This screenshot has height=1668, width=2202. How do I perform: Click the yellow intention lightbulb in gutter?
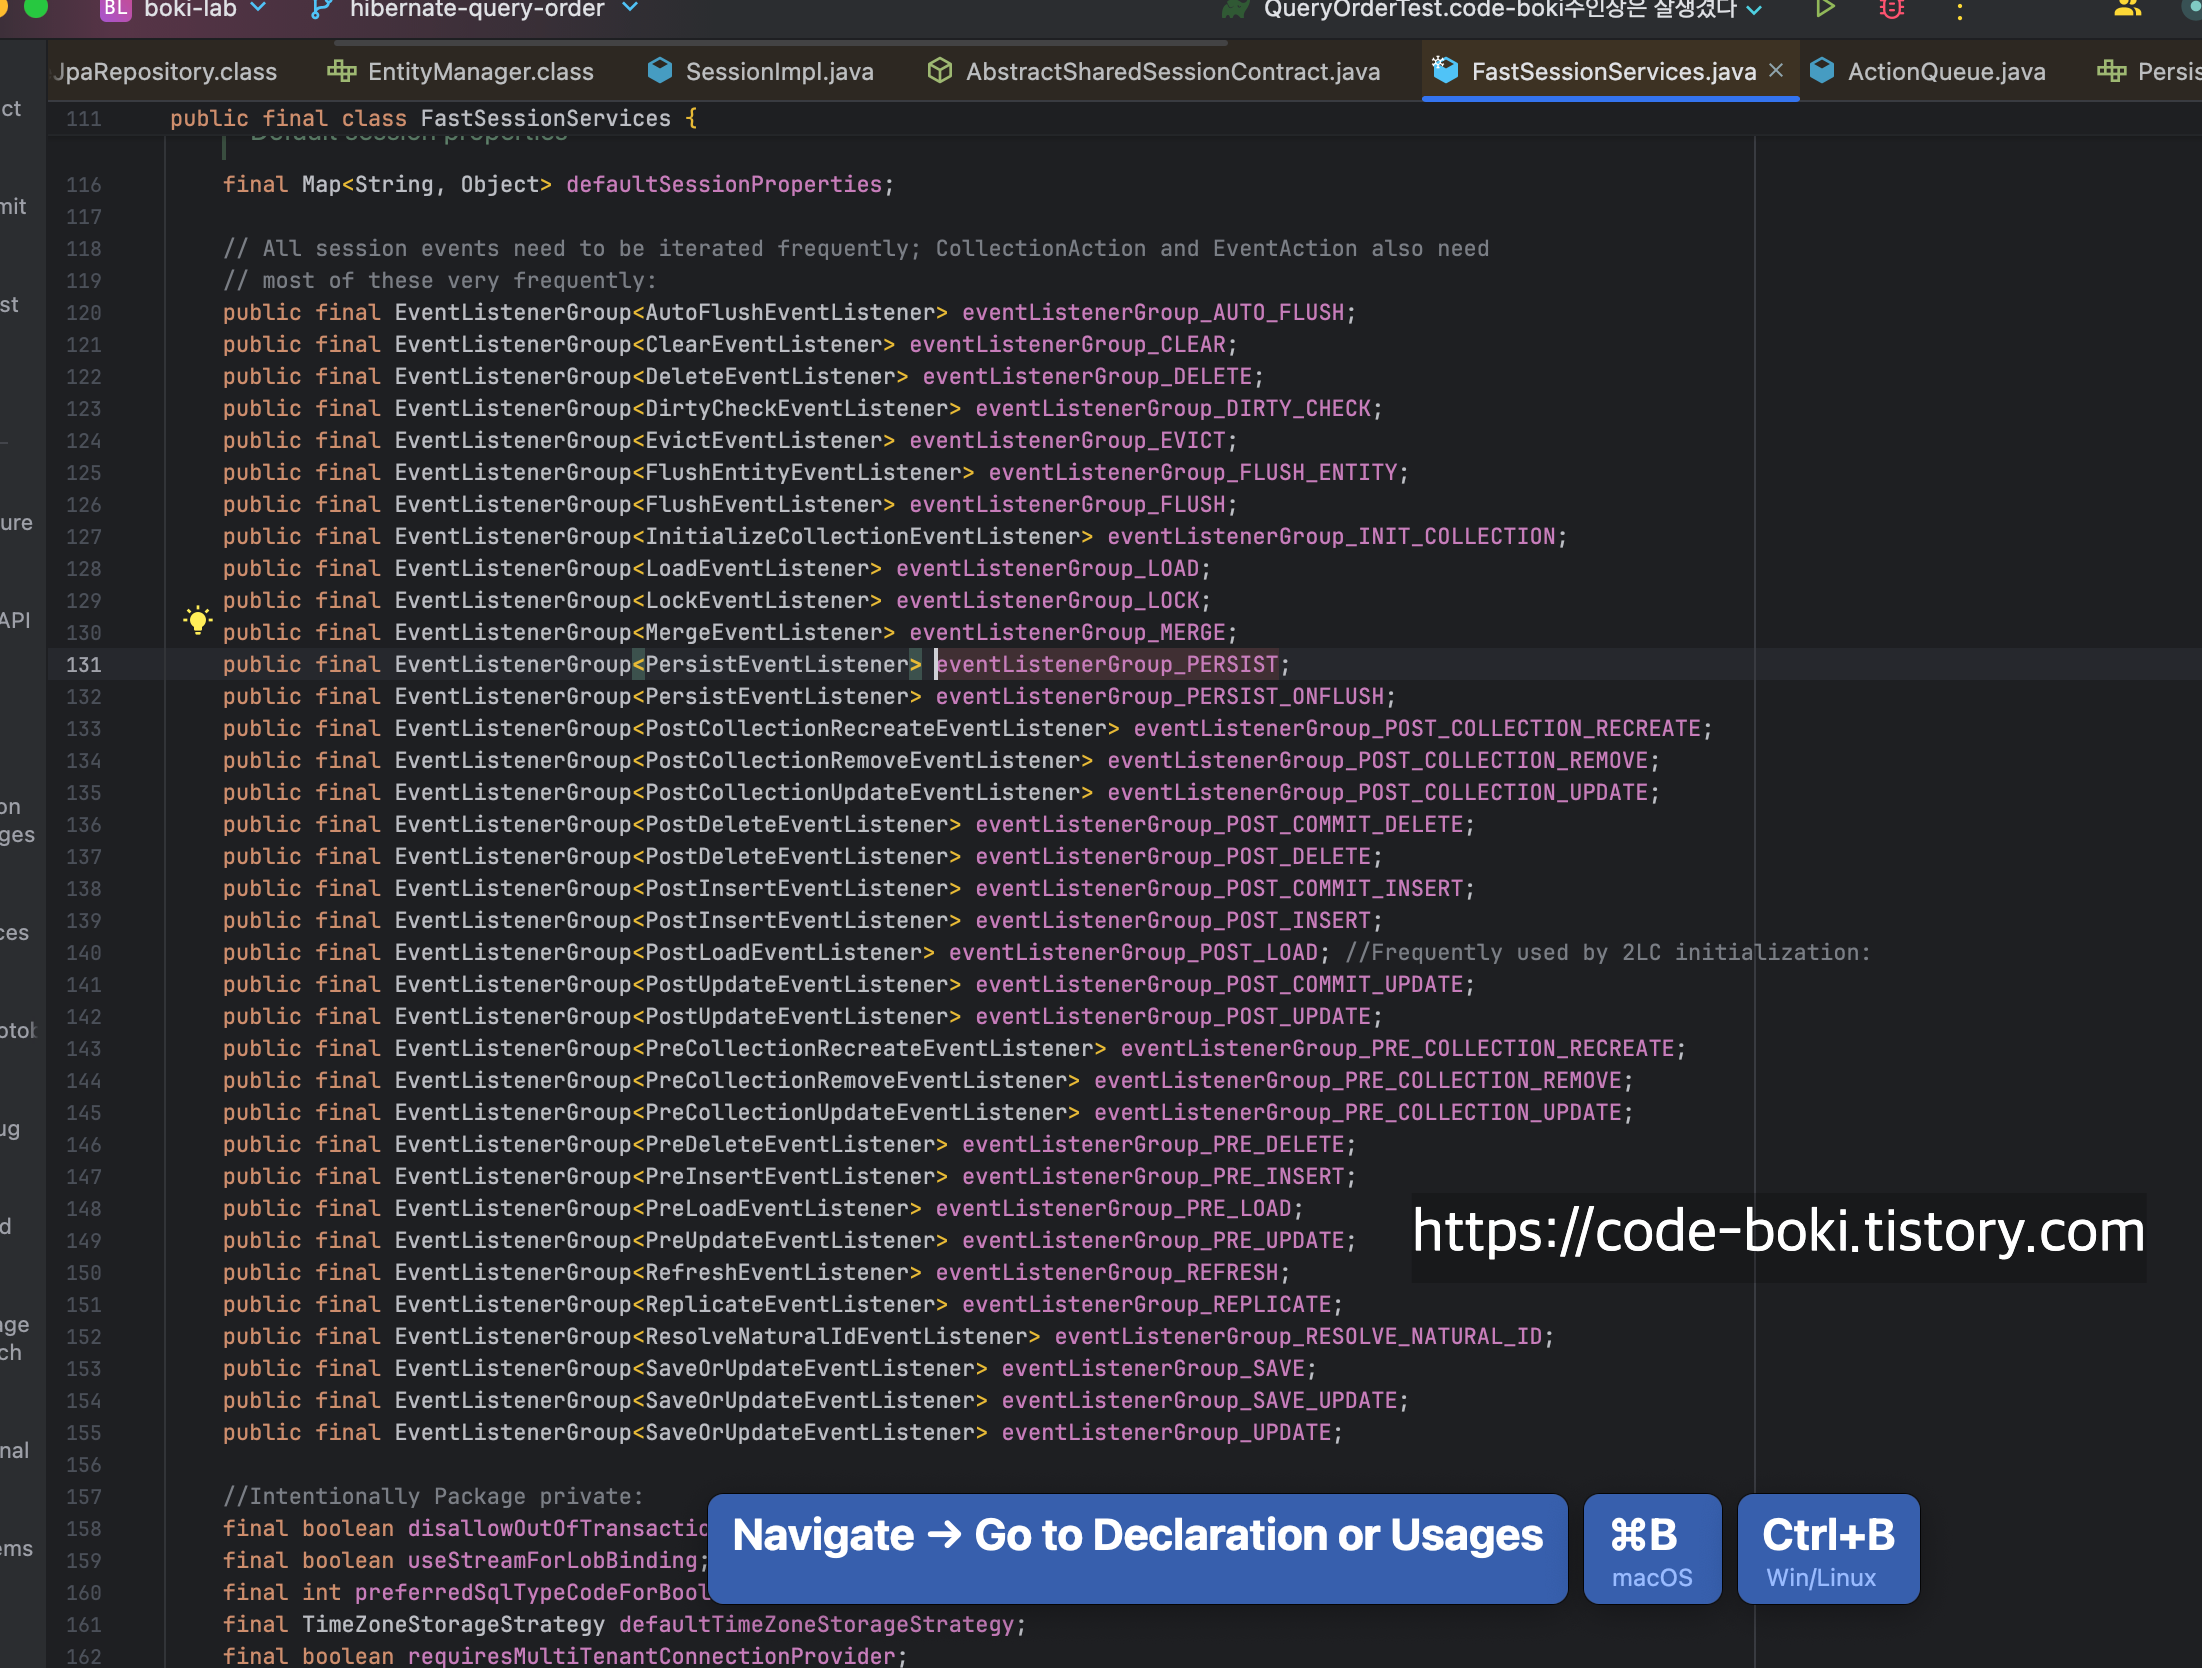[198, 621]
